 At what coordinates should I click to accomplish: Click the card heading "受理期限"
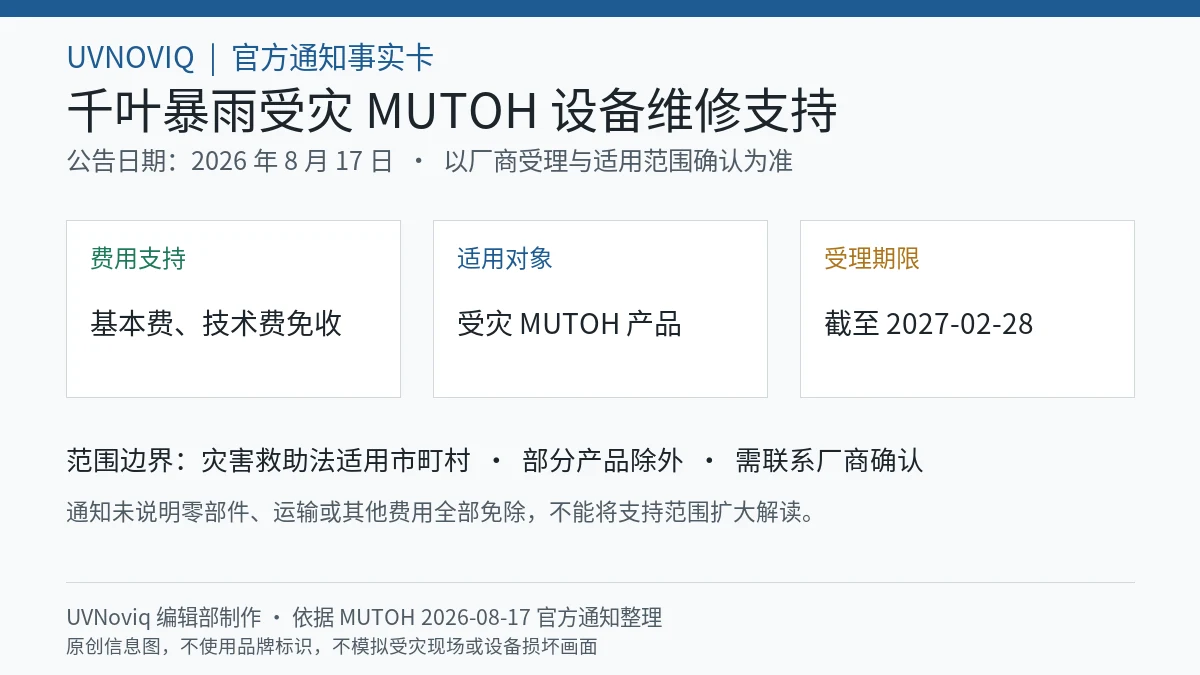(872, 258)
